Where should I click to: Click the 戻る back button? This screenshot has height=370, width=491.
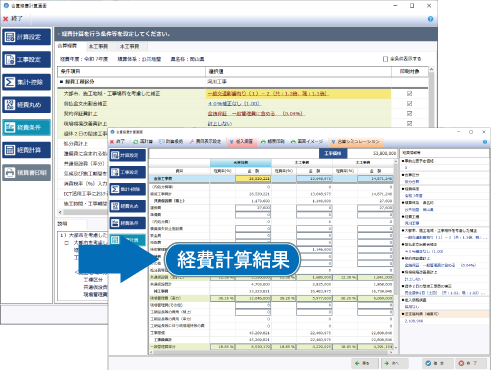point(365,363)
